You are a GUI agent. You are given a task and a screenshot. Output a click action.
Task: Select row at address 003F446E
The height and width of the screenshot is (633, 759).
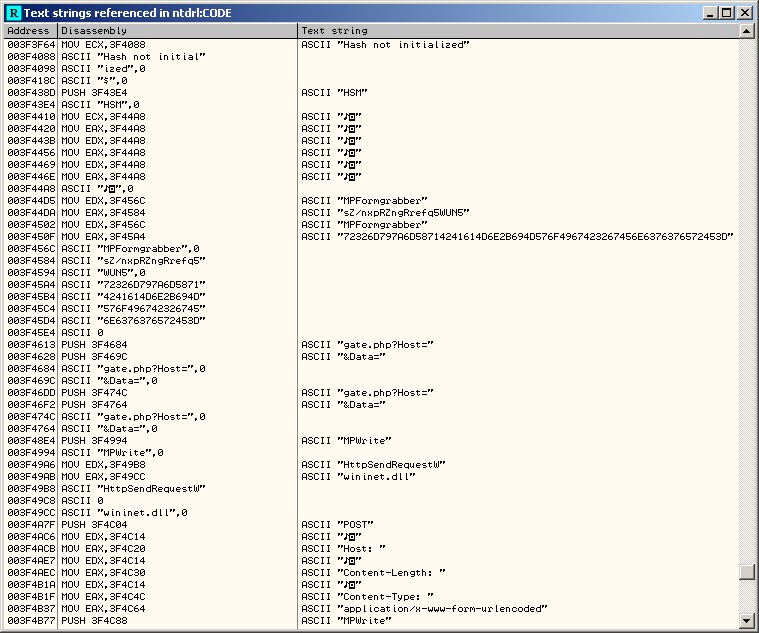(372, 177)
